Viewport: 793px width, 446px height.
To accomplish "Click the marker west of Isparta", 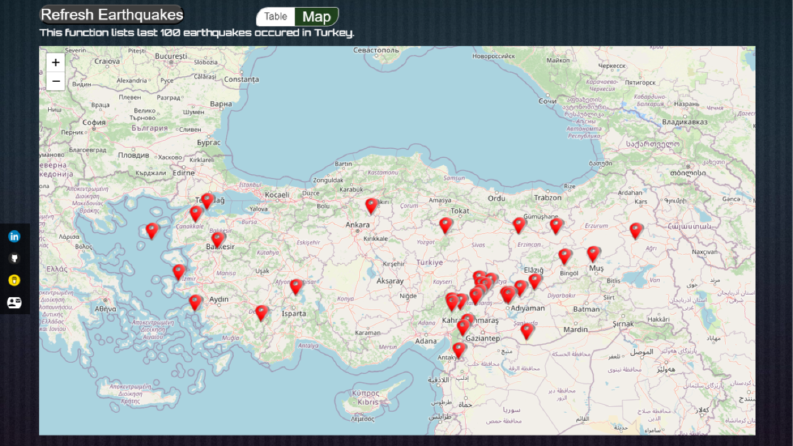I will click(261, 313).
